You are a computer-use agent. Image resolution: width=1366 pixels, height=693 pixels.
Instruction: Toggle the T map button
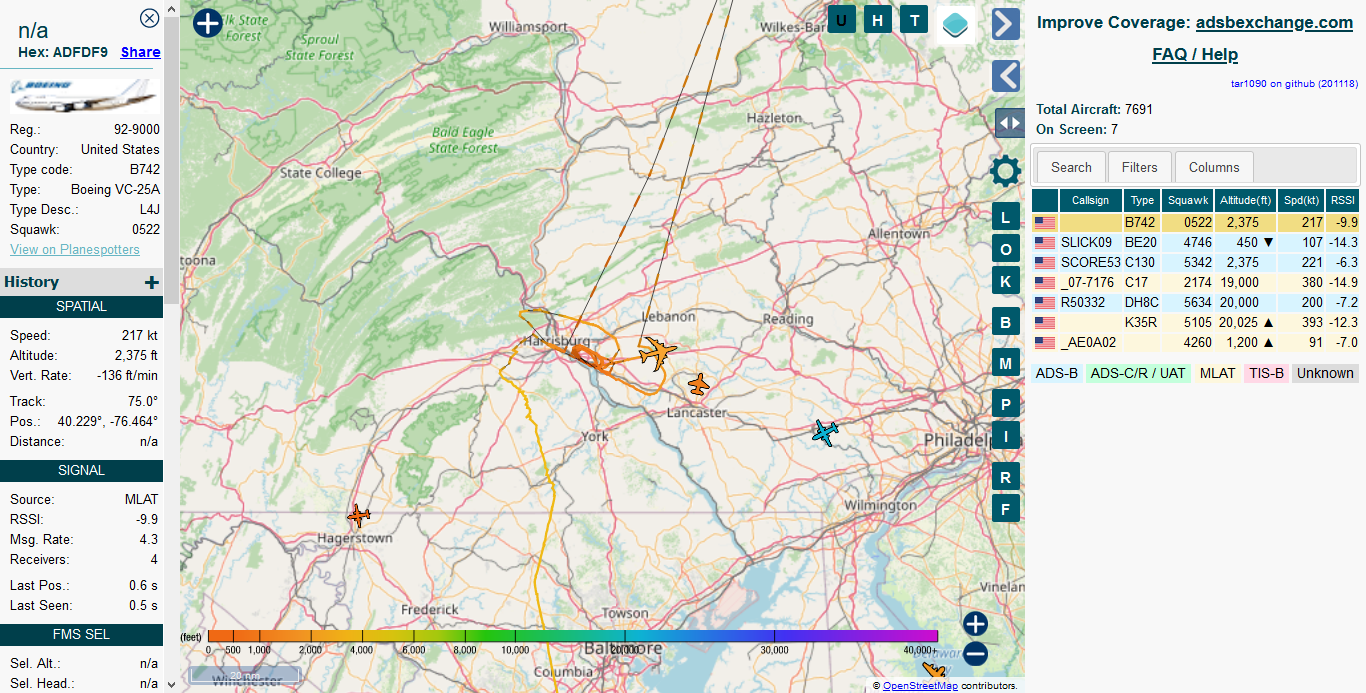click(x=914, y=20)
